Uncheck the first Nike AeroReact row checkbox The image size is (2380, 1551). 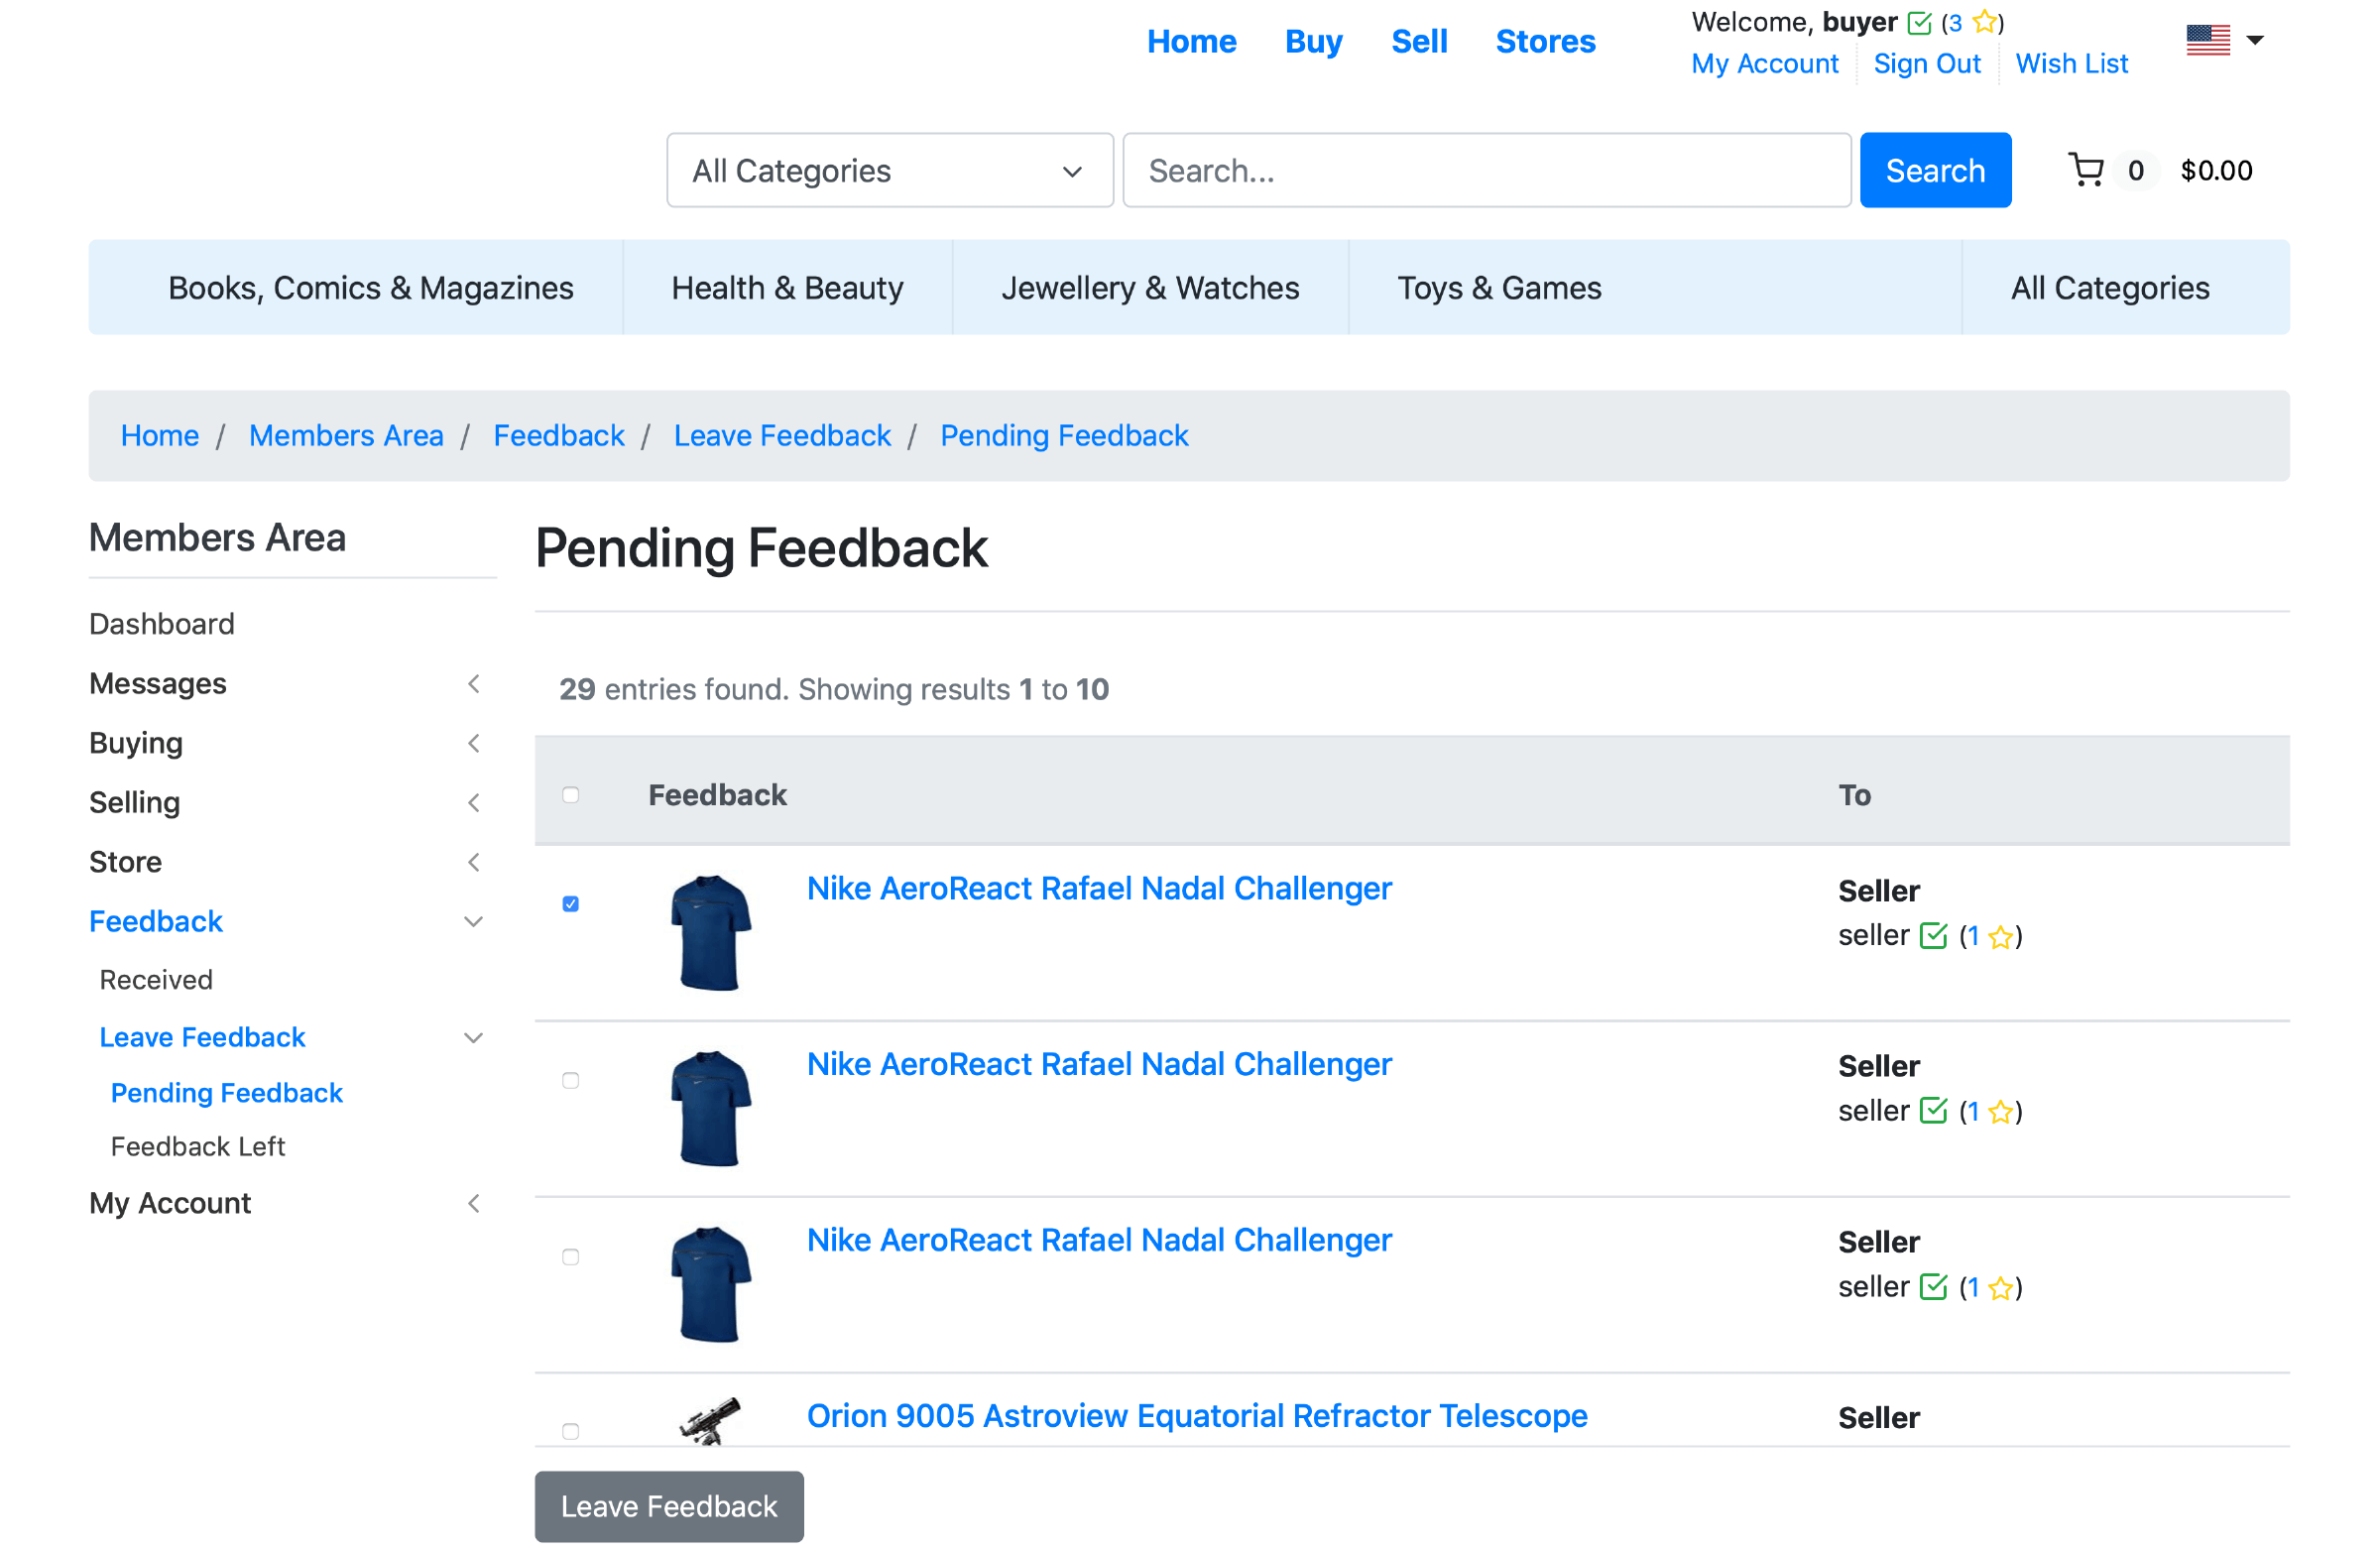click(x=571, y=904)
